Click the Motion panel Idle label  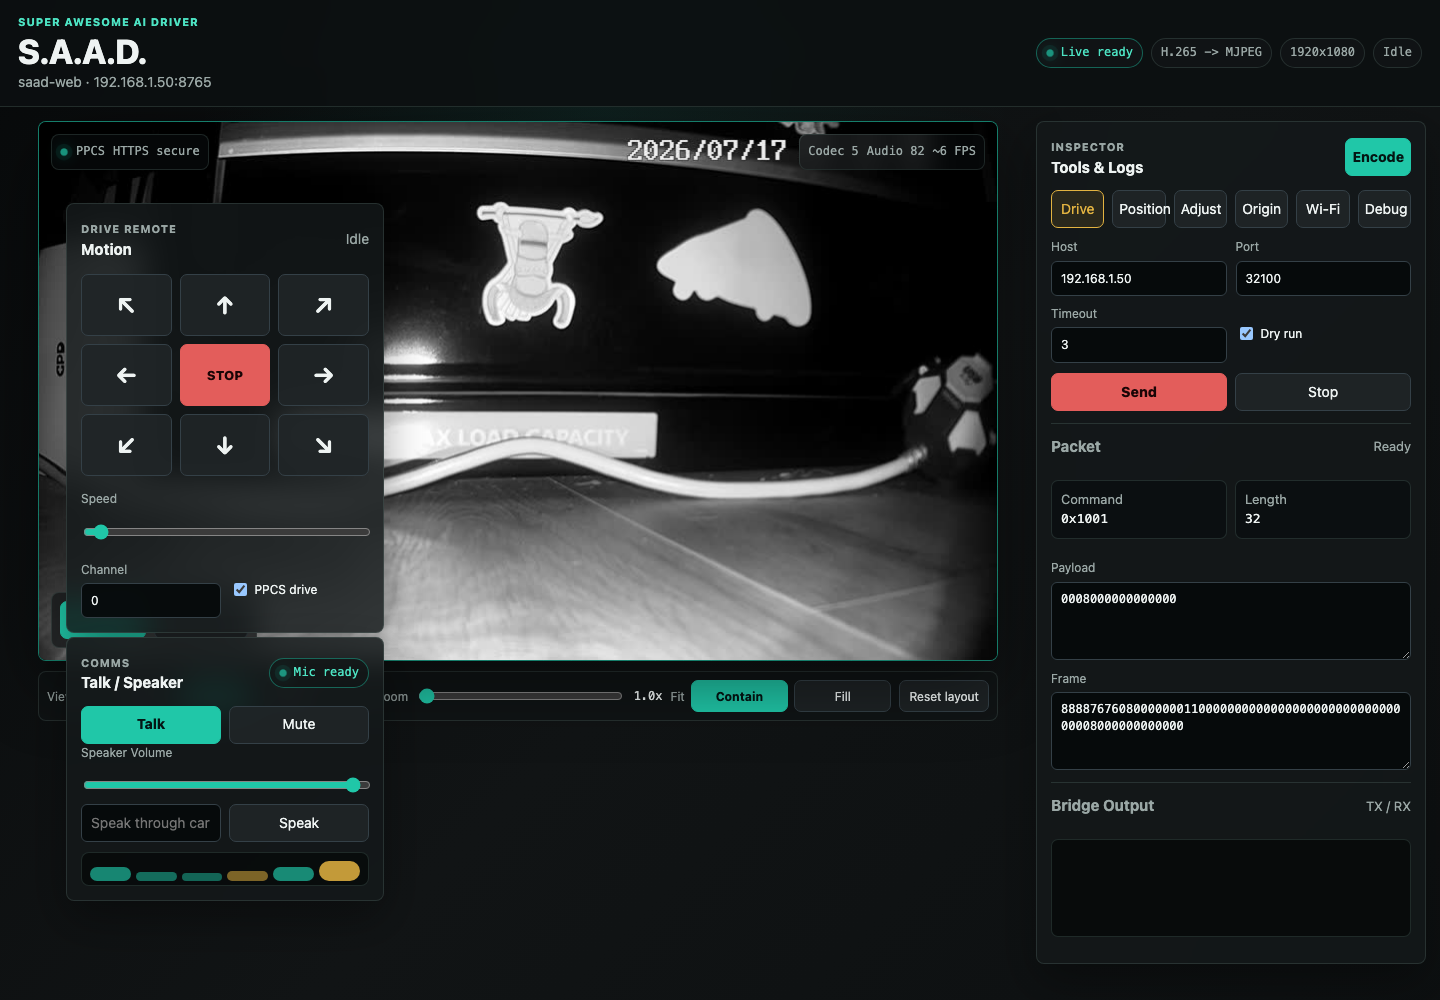(x=357, y=239)
